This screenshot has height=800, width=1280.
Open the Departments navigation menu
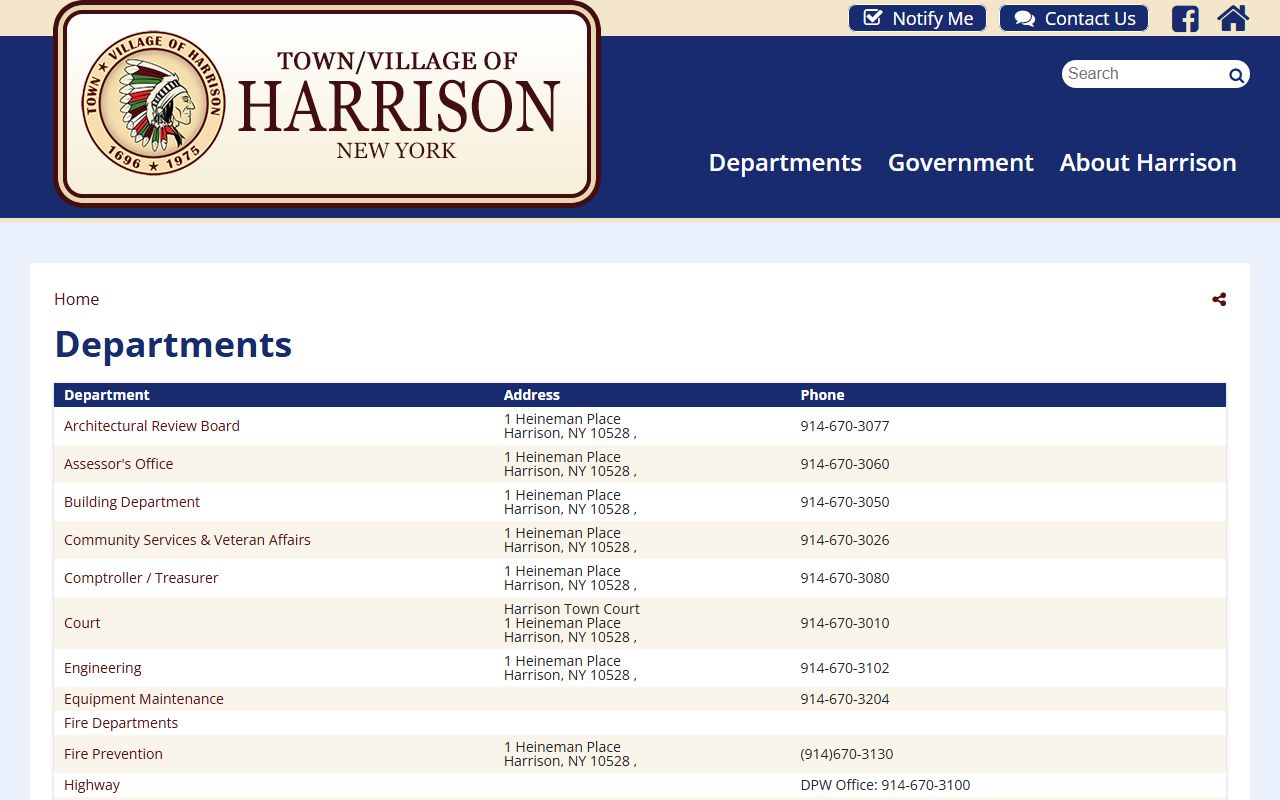pos(785,162)
